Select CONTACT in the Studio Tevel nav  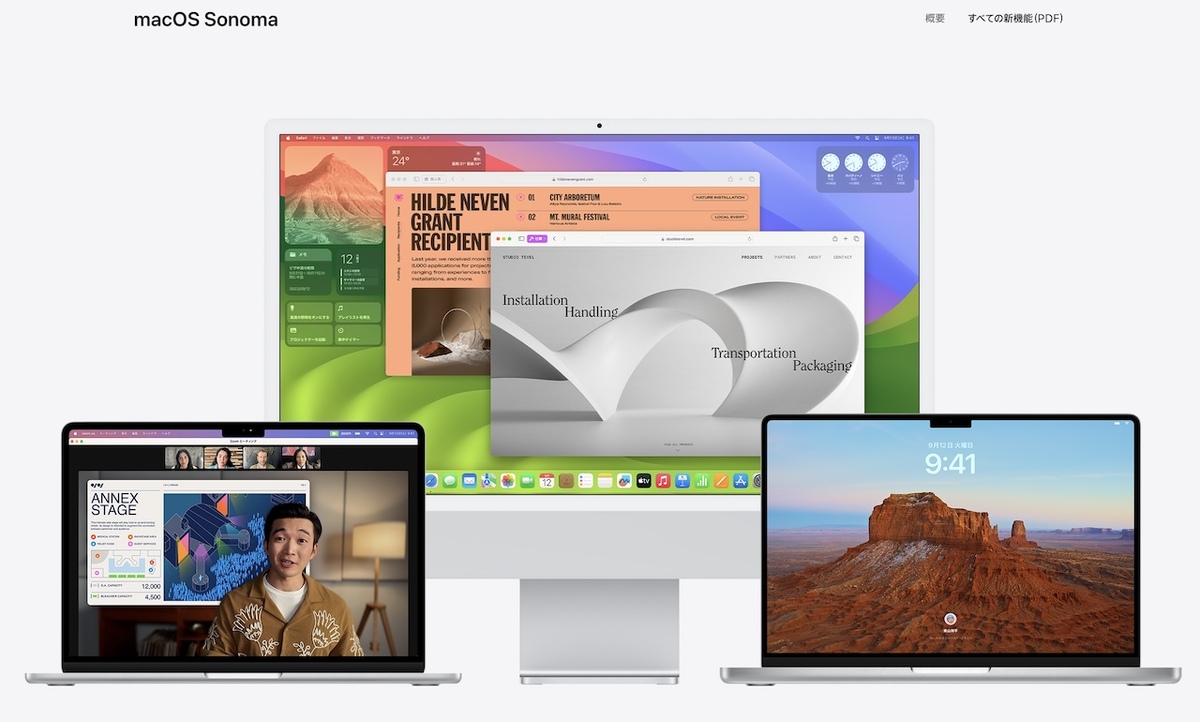point(843,257)
